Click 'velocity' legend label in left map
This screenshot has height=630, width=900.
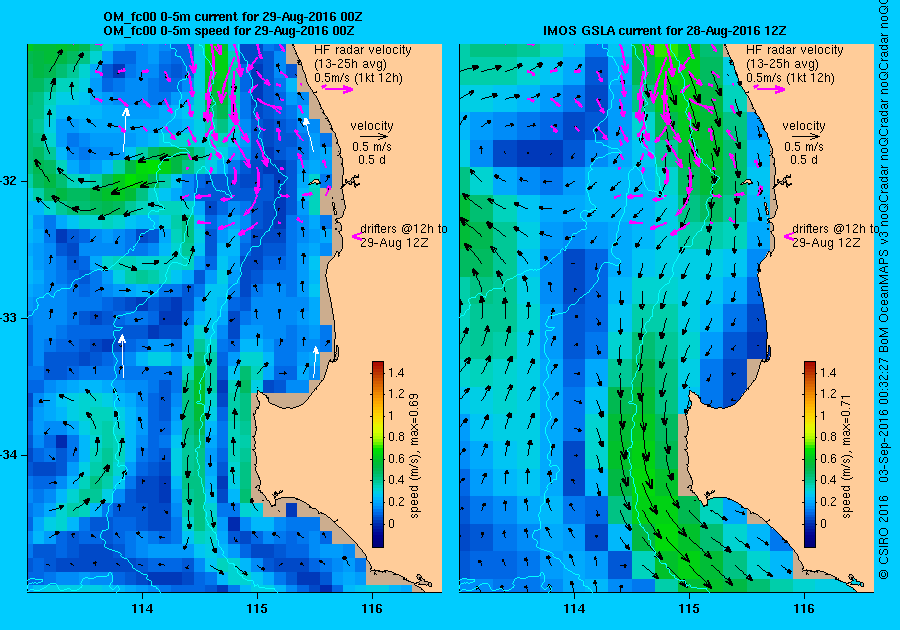[372, 126]
